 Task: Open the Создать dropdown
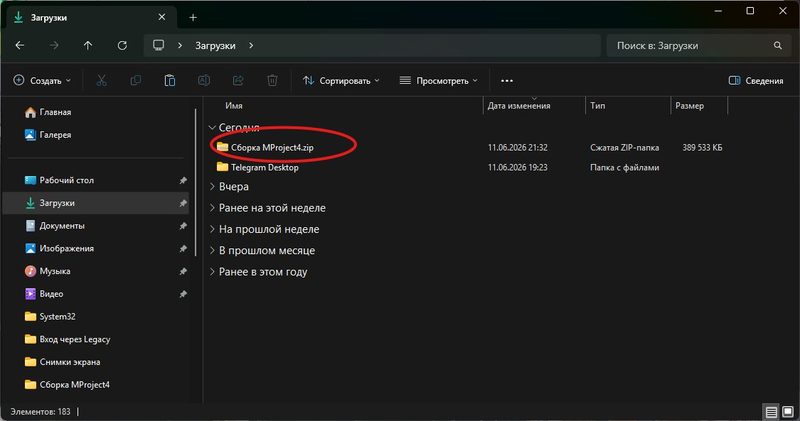(x=42, y=81)
